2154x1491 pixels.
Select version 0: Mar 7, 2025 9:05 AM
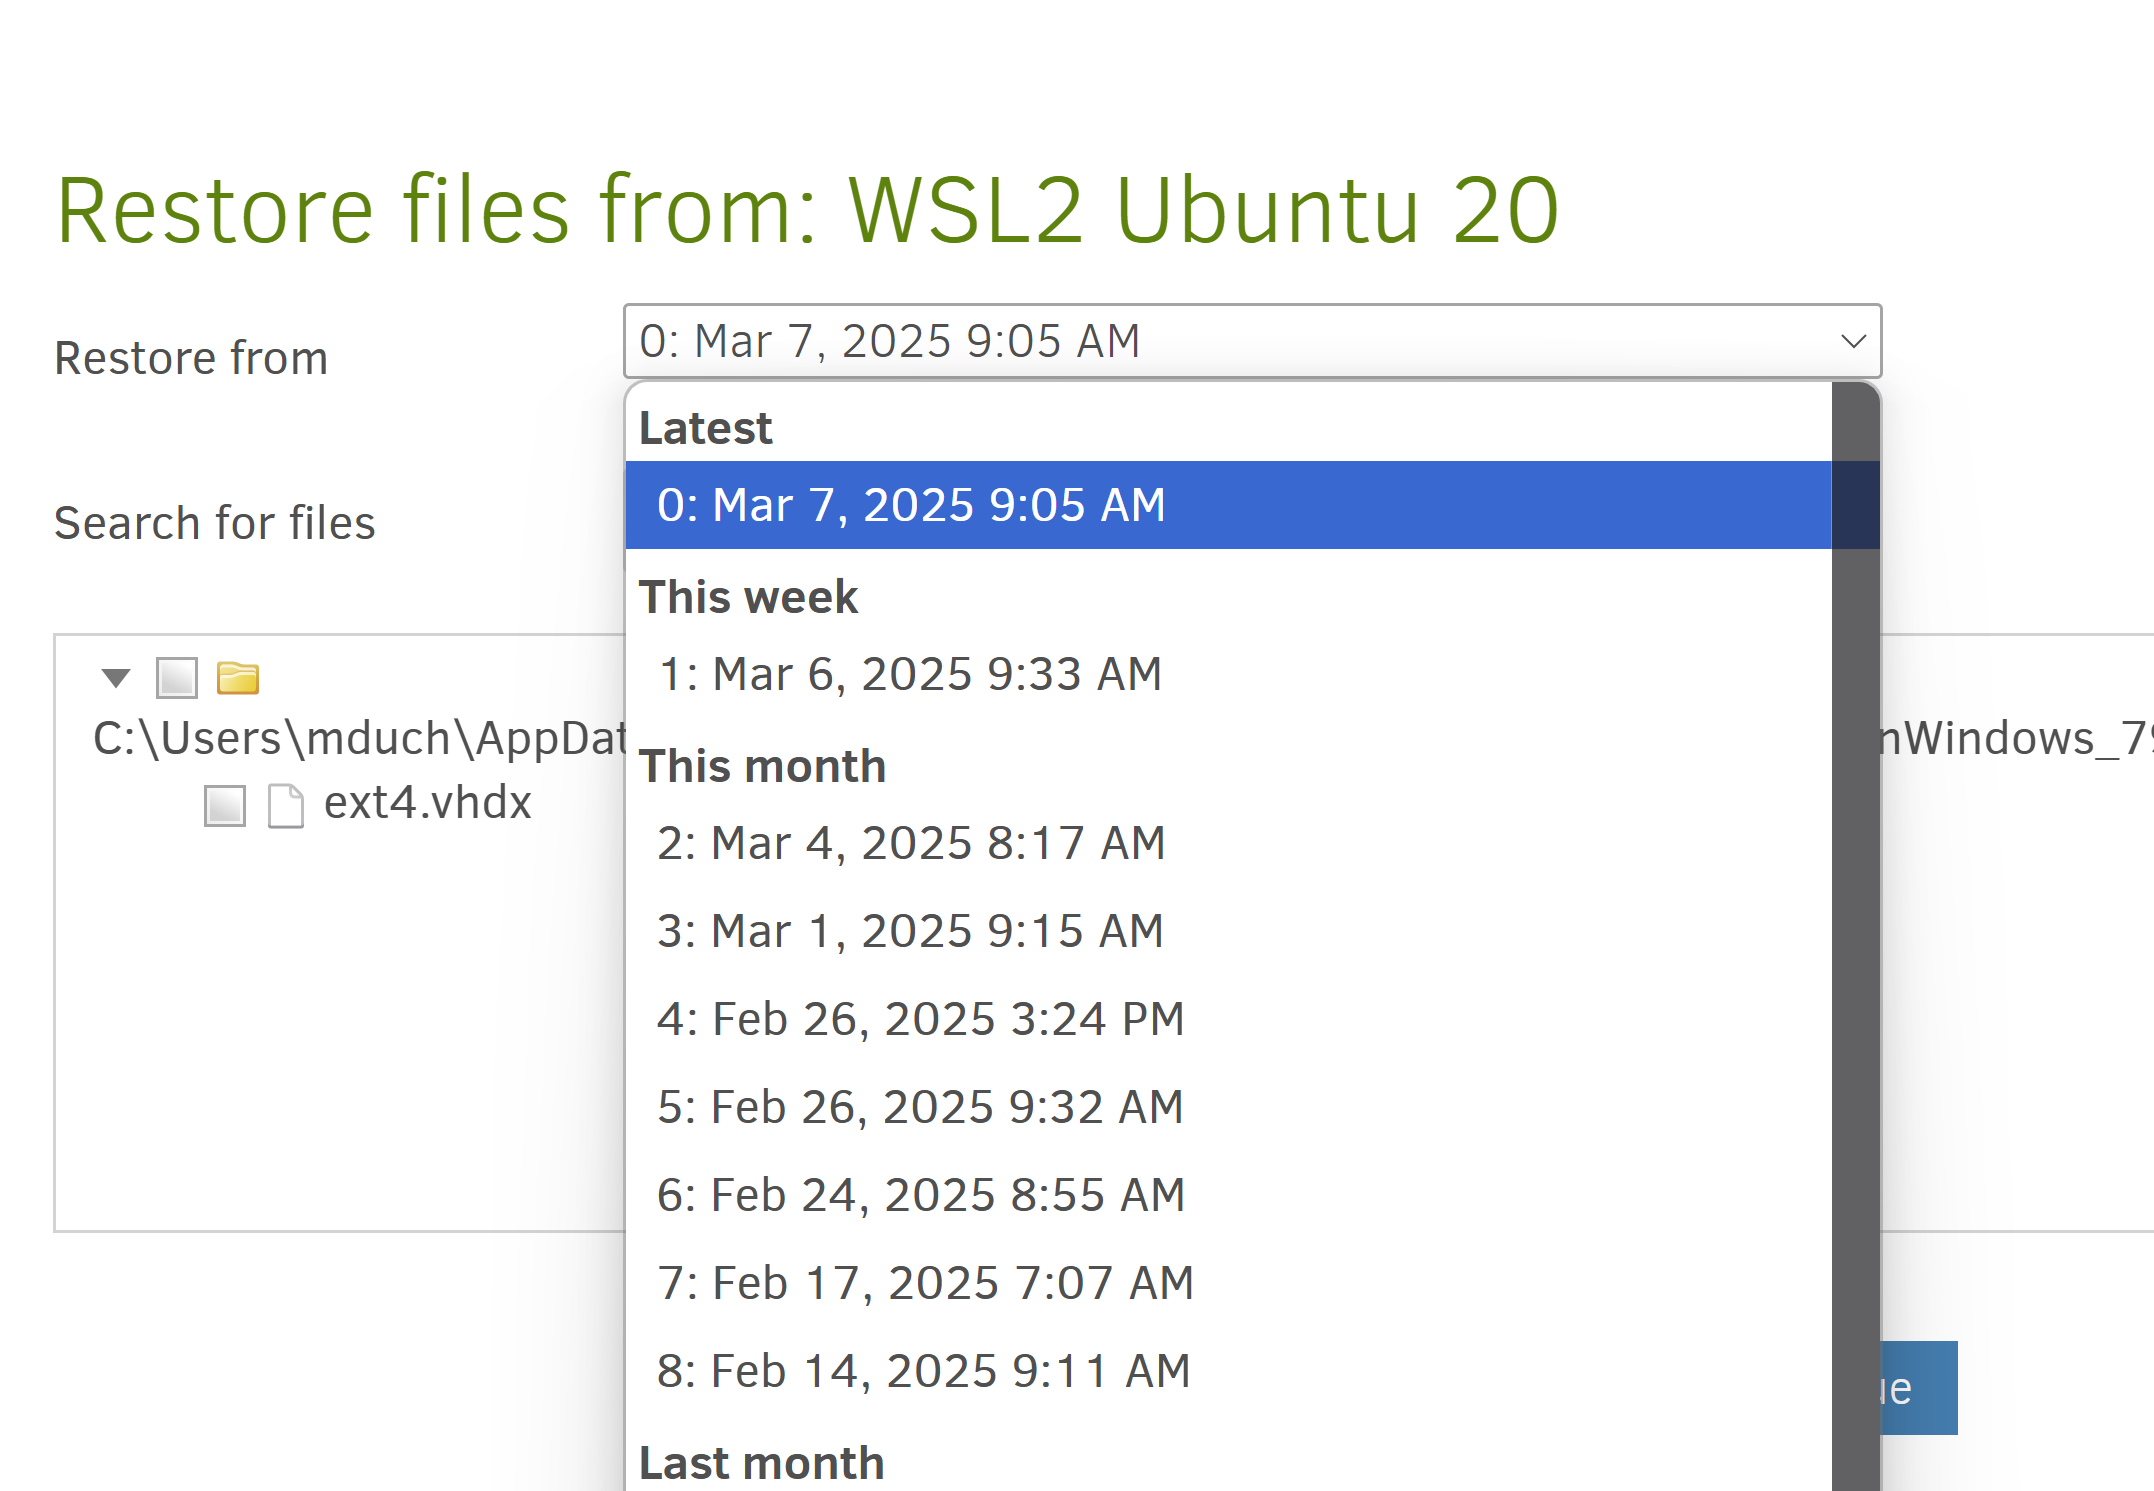(910, 505)
